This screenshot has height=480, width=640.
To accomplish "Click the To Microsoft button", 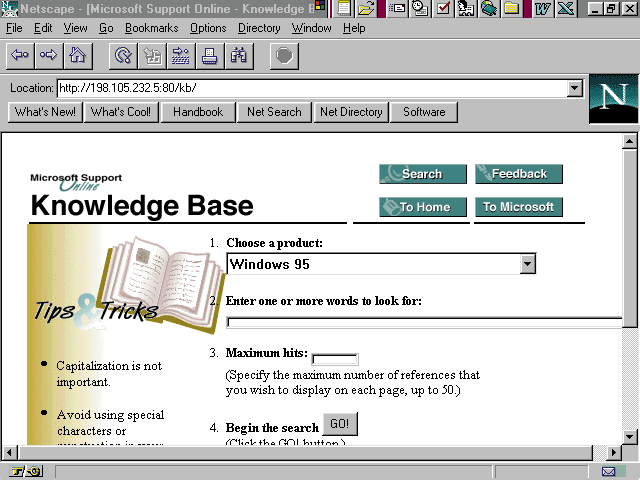I will click(519, 207).
